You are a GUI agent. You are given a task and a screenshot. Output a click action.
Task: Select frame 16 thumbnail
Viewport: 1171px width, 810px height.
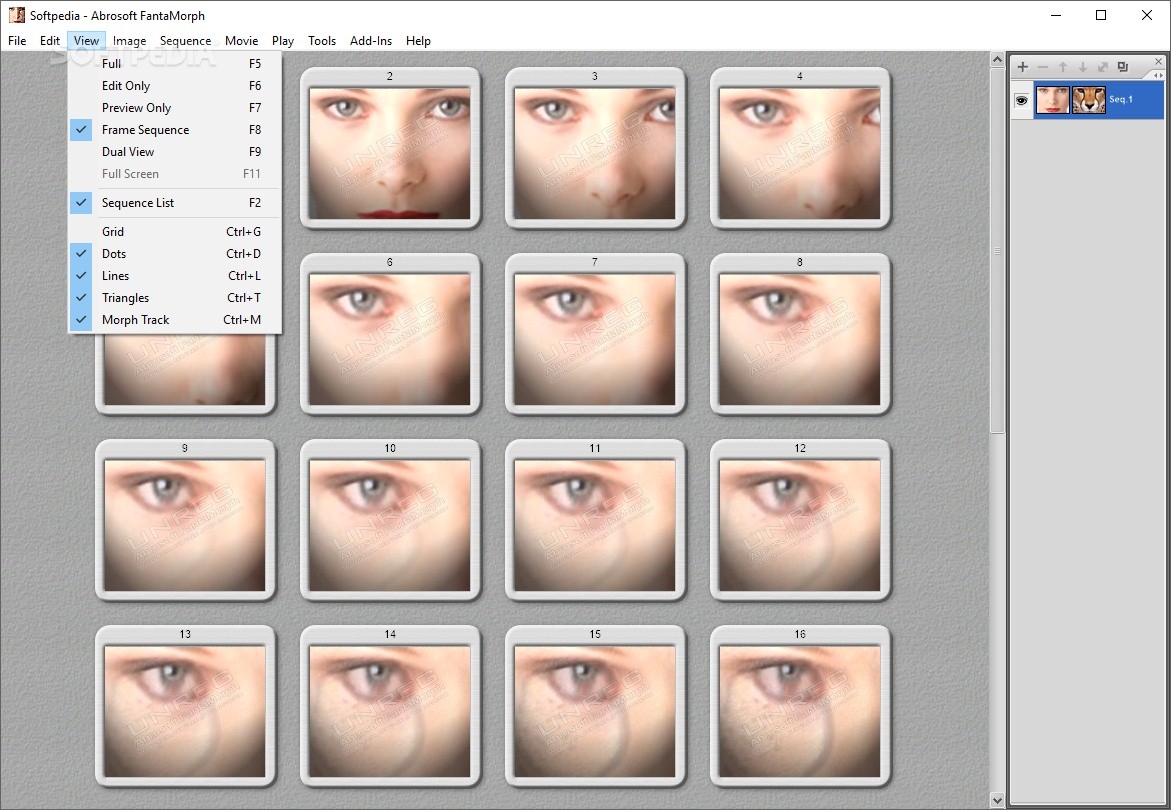pos(800,705)
